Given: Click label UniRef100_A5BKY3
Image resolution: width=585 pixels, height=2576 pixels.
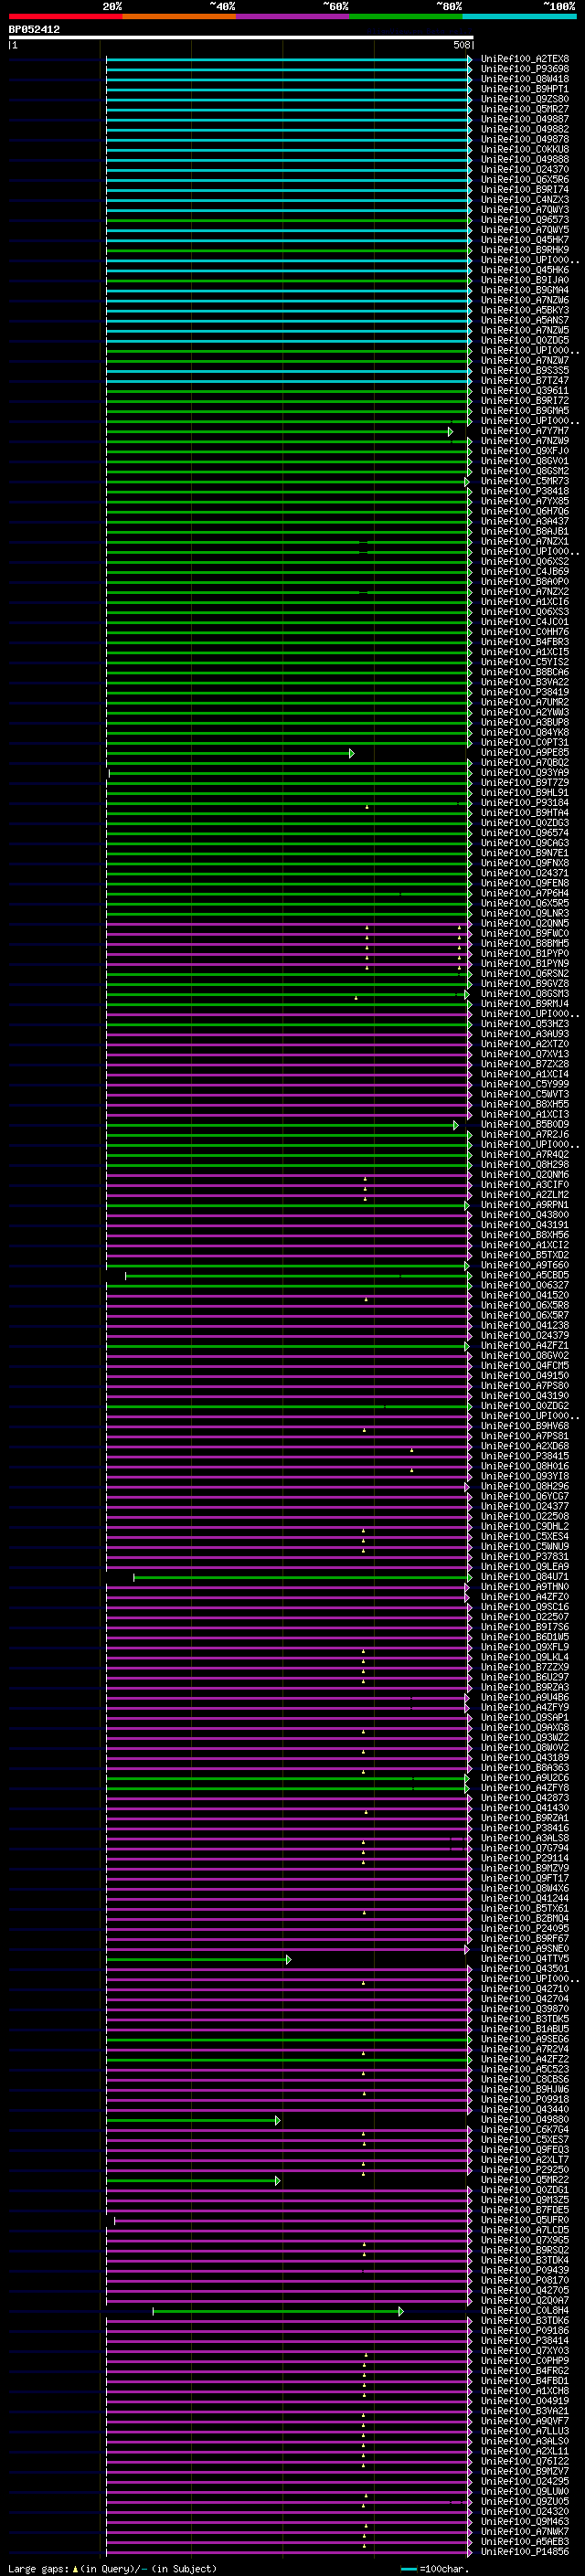Looking at the screenshot, I should pyautogui.click(x=524, y=310).
